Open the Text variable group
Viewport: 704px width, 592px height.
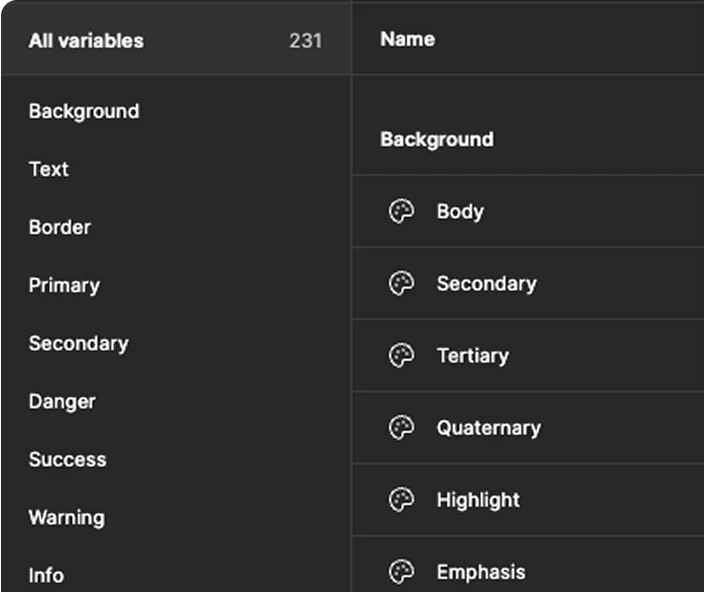pos(49,169)
